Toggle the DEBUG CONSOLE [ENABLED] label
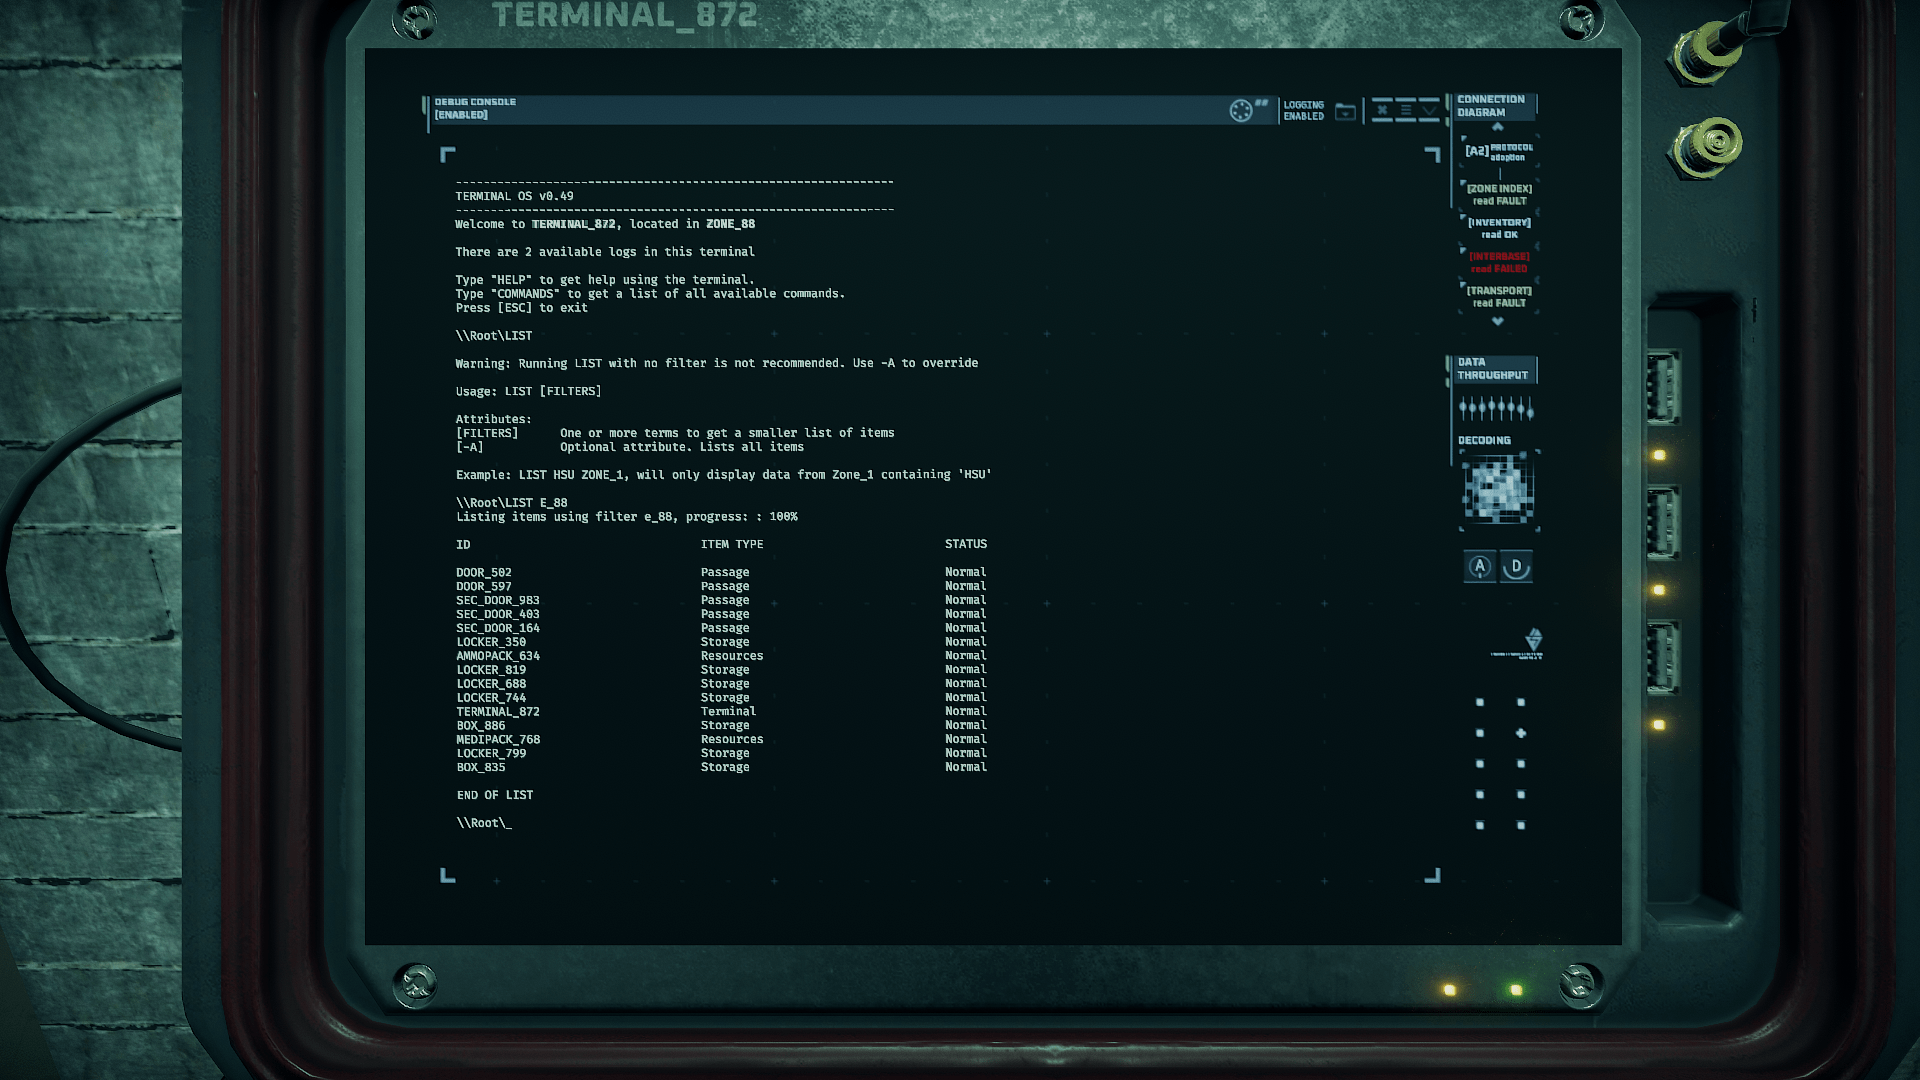 pos(475,108)
